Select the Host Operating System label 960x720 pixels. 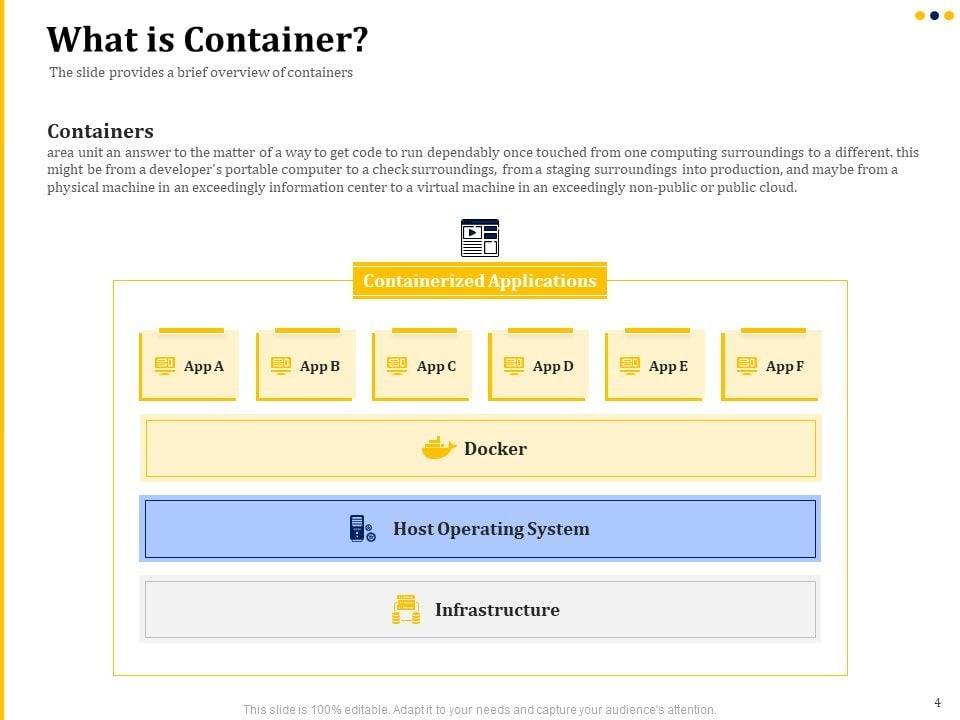coord(491,529)
